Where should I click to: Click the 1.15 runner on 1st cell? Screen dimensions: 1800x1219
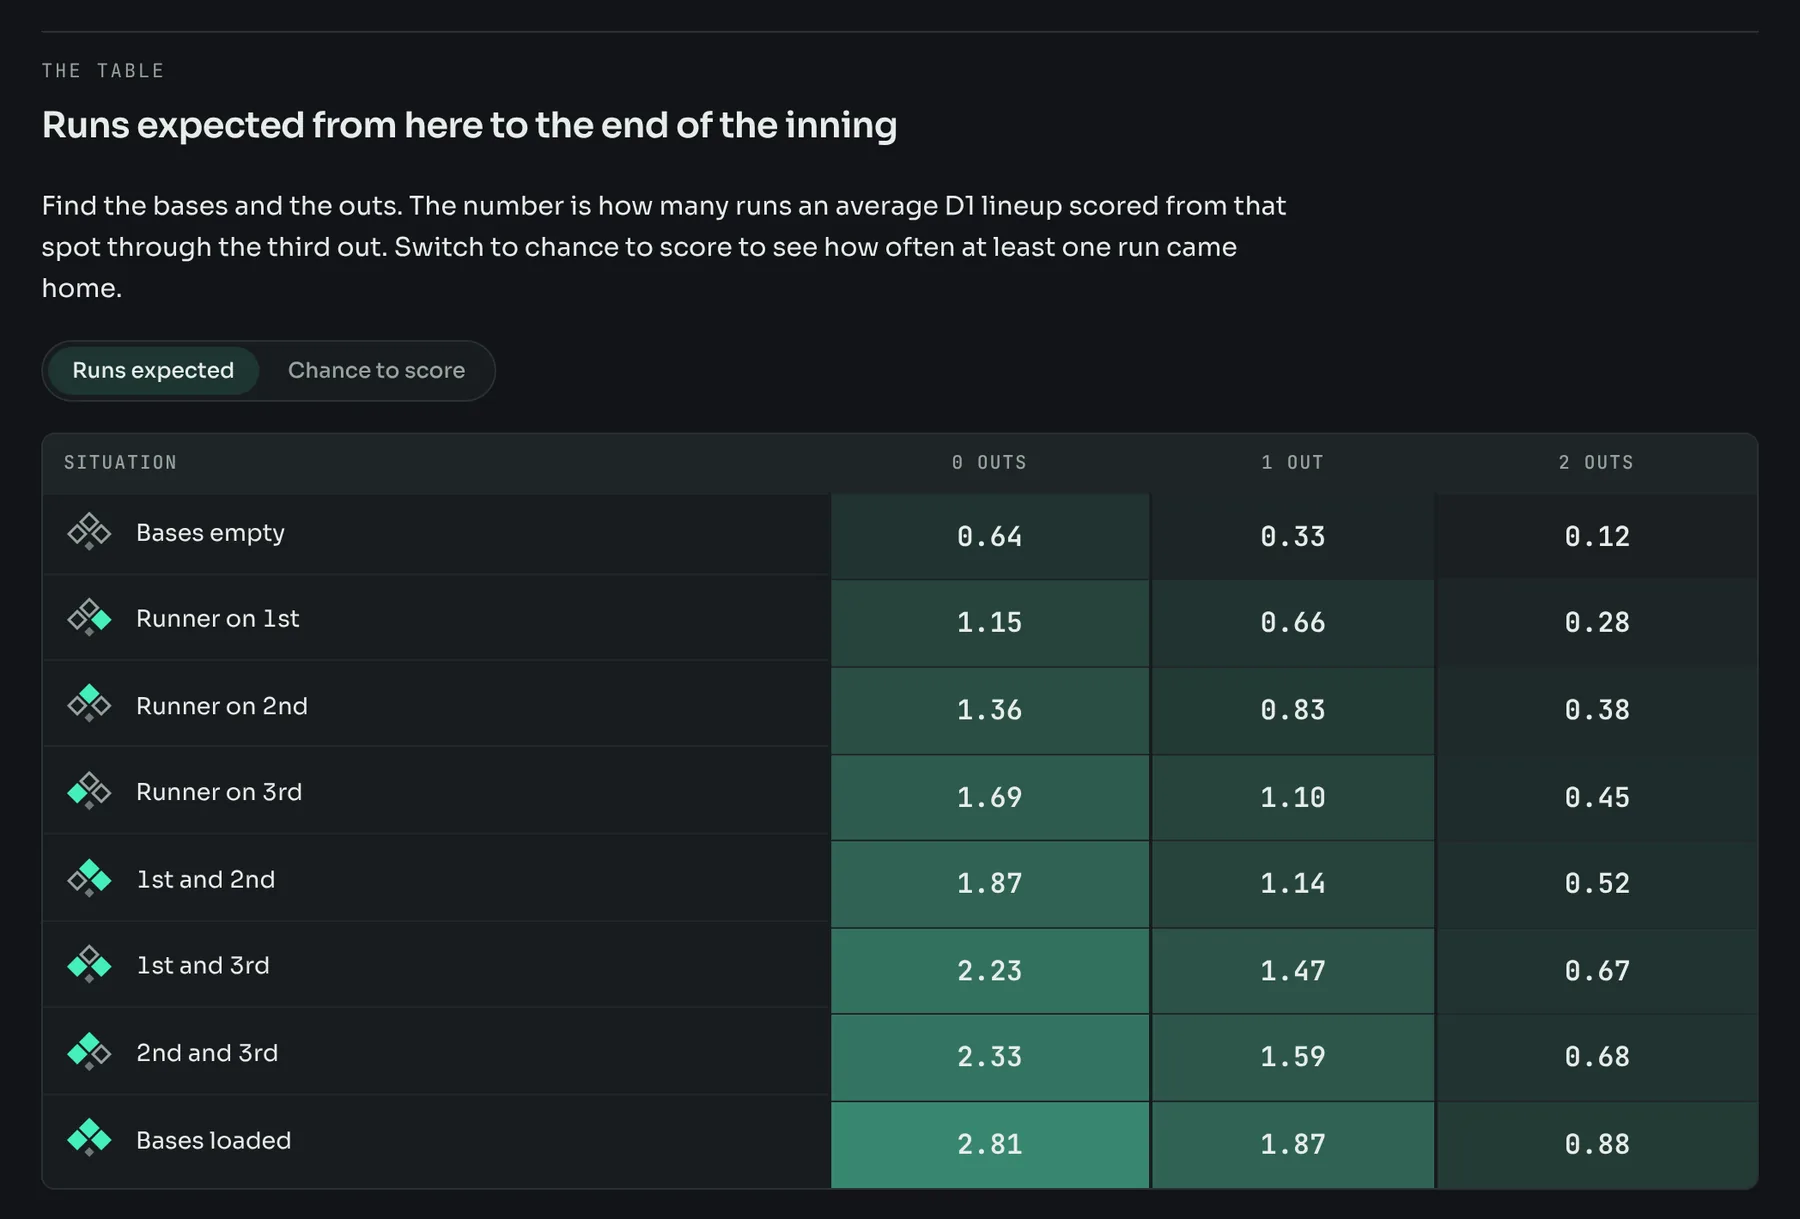click(x=990, y=623)
